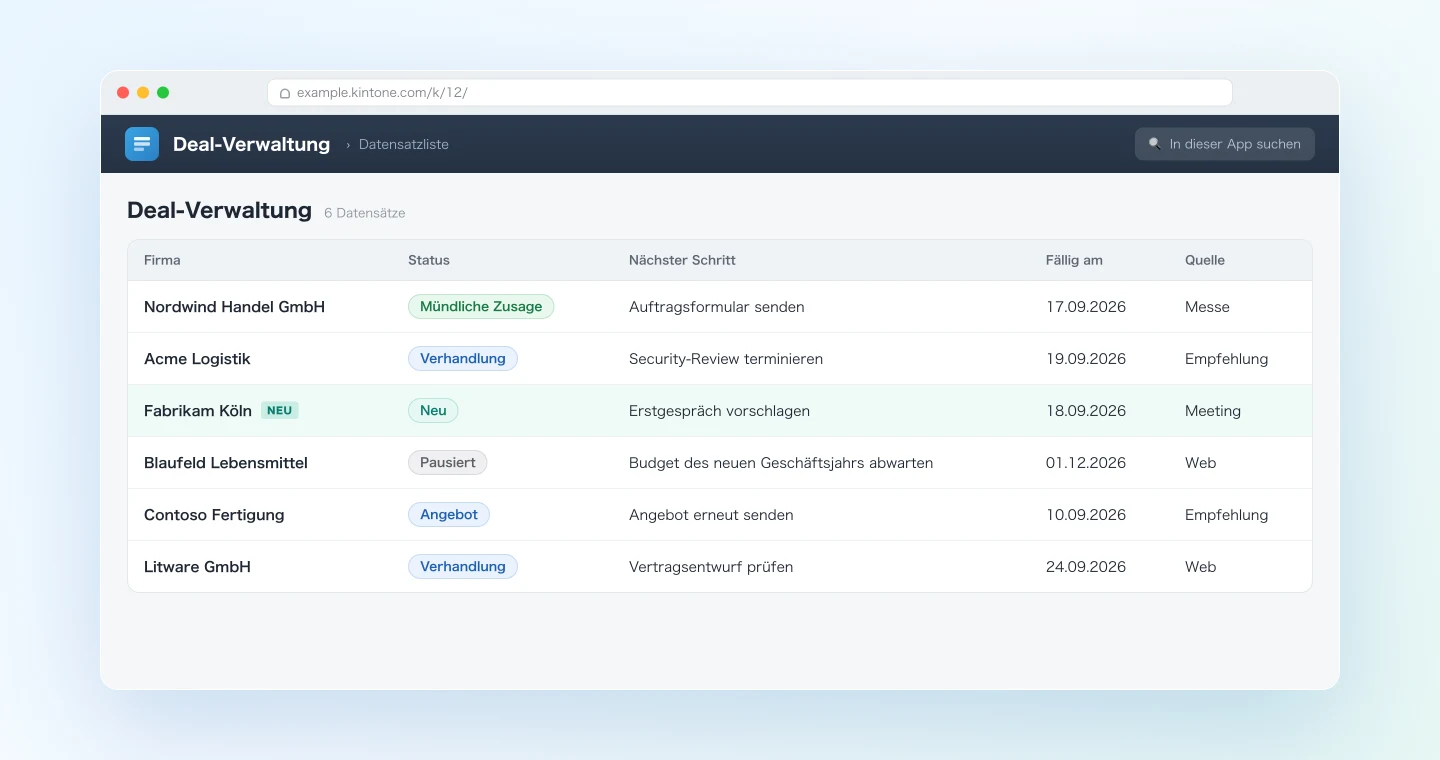Click the NEU tag beside Fabrikam Köln
Screen dimensions: 1440x760
[280, 410]
